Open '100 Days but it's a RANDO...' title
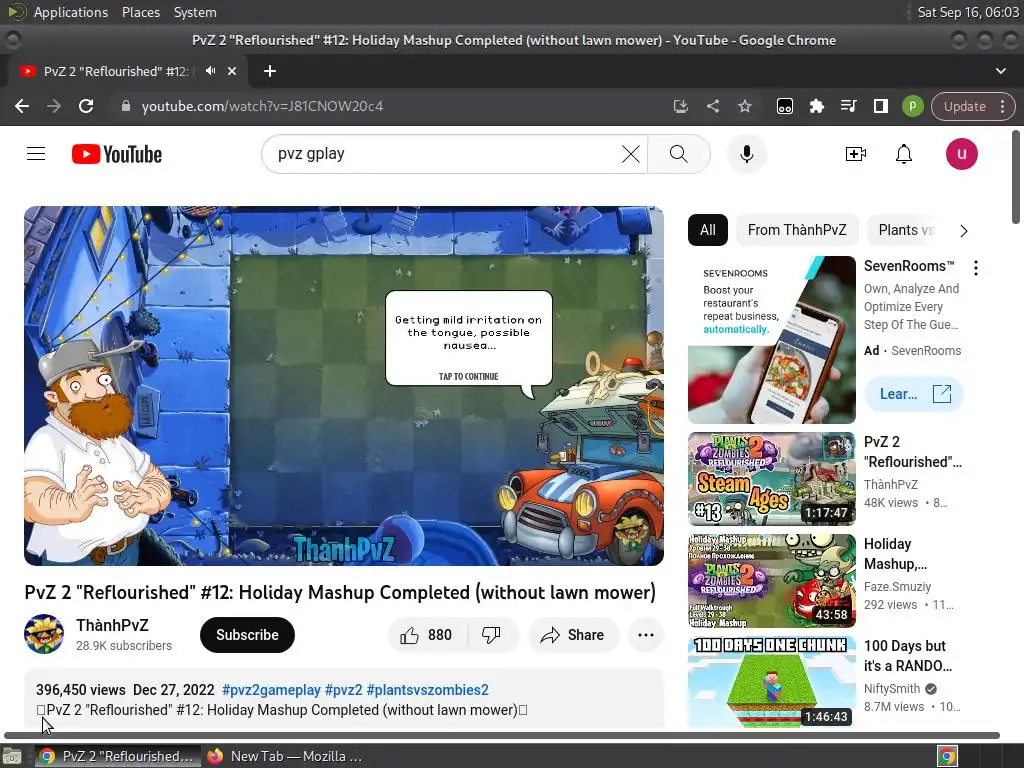This screenshot has width=1024, height=768. (908, 656)
